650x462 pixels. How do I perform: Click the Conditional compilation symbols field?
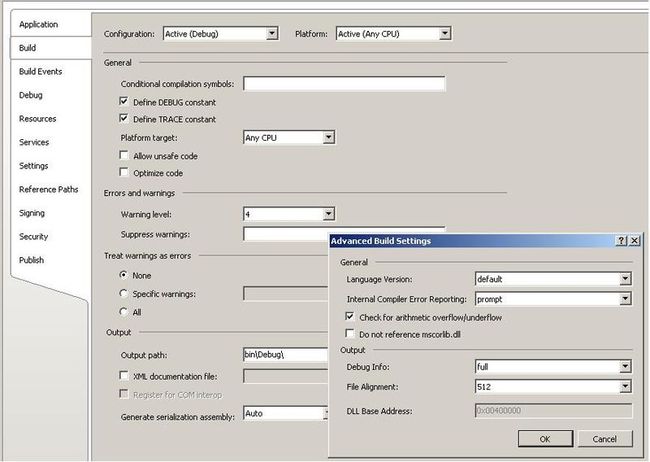pos(344,84)
